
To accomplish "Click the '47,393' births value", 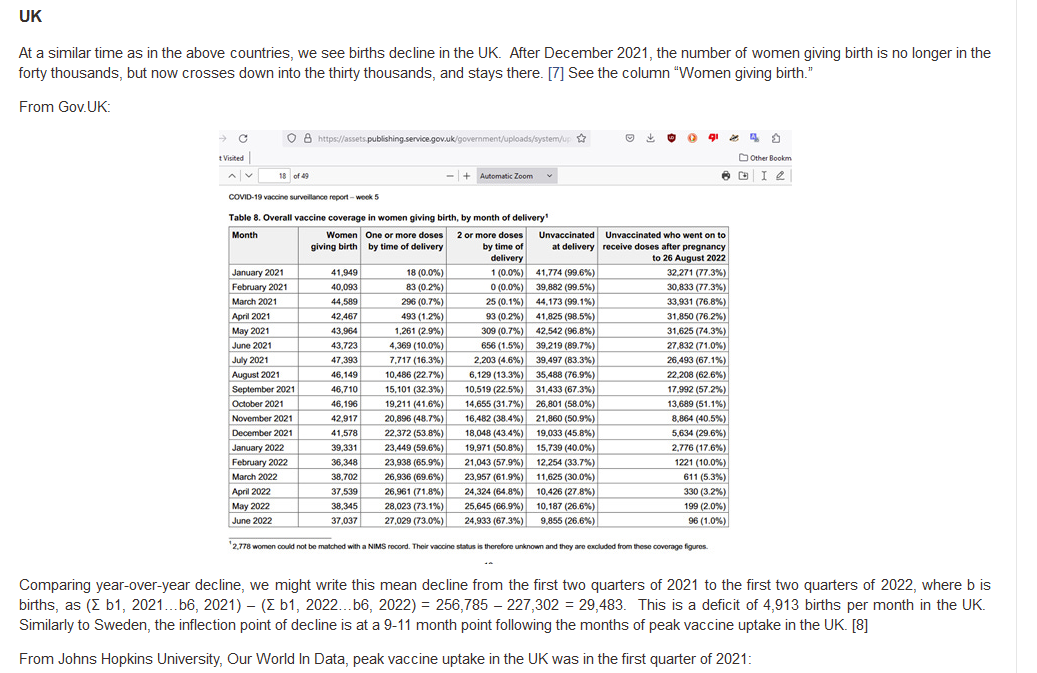I will (345, 360).
